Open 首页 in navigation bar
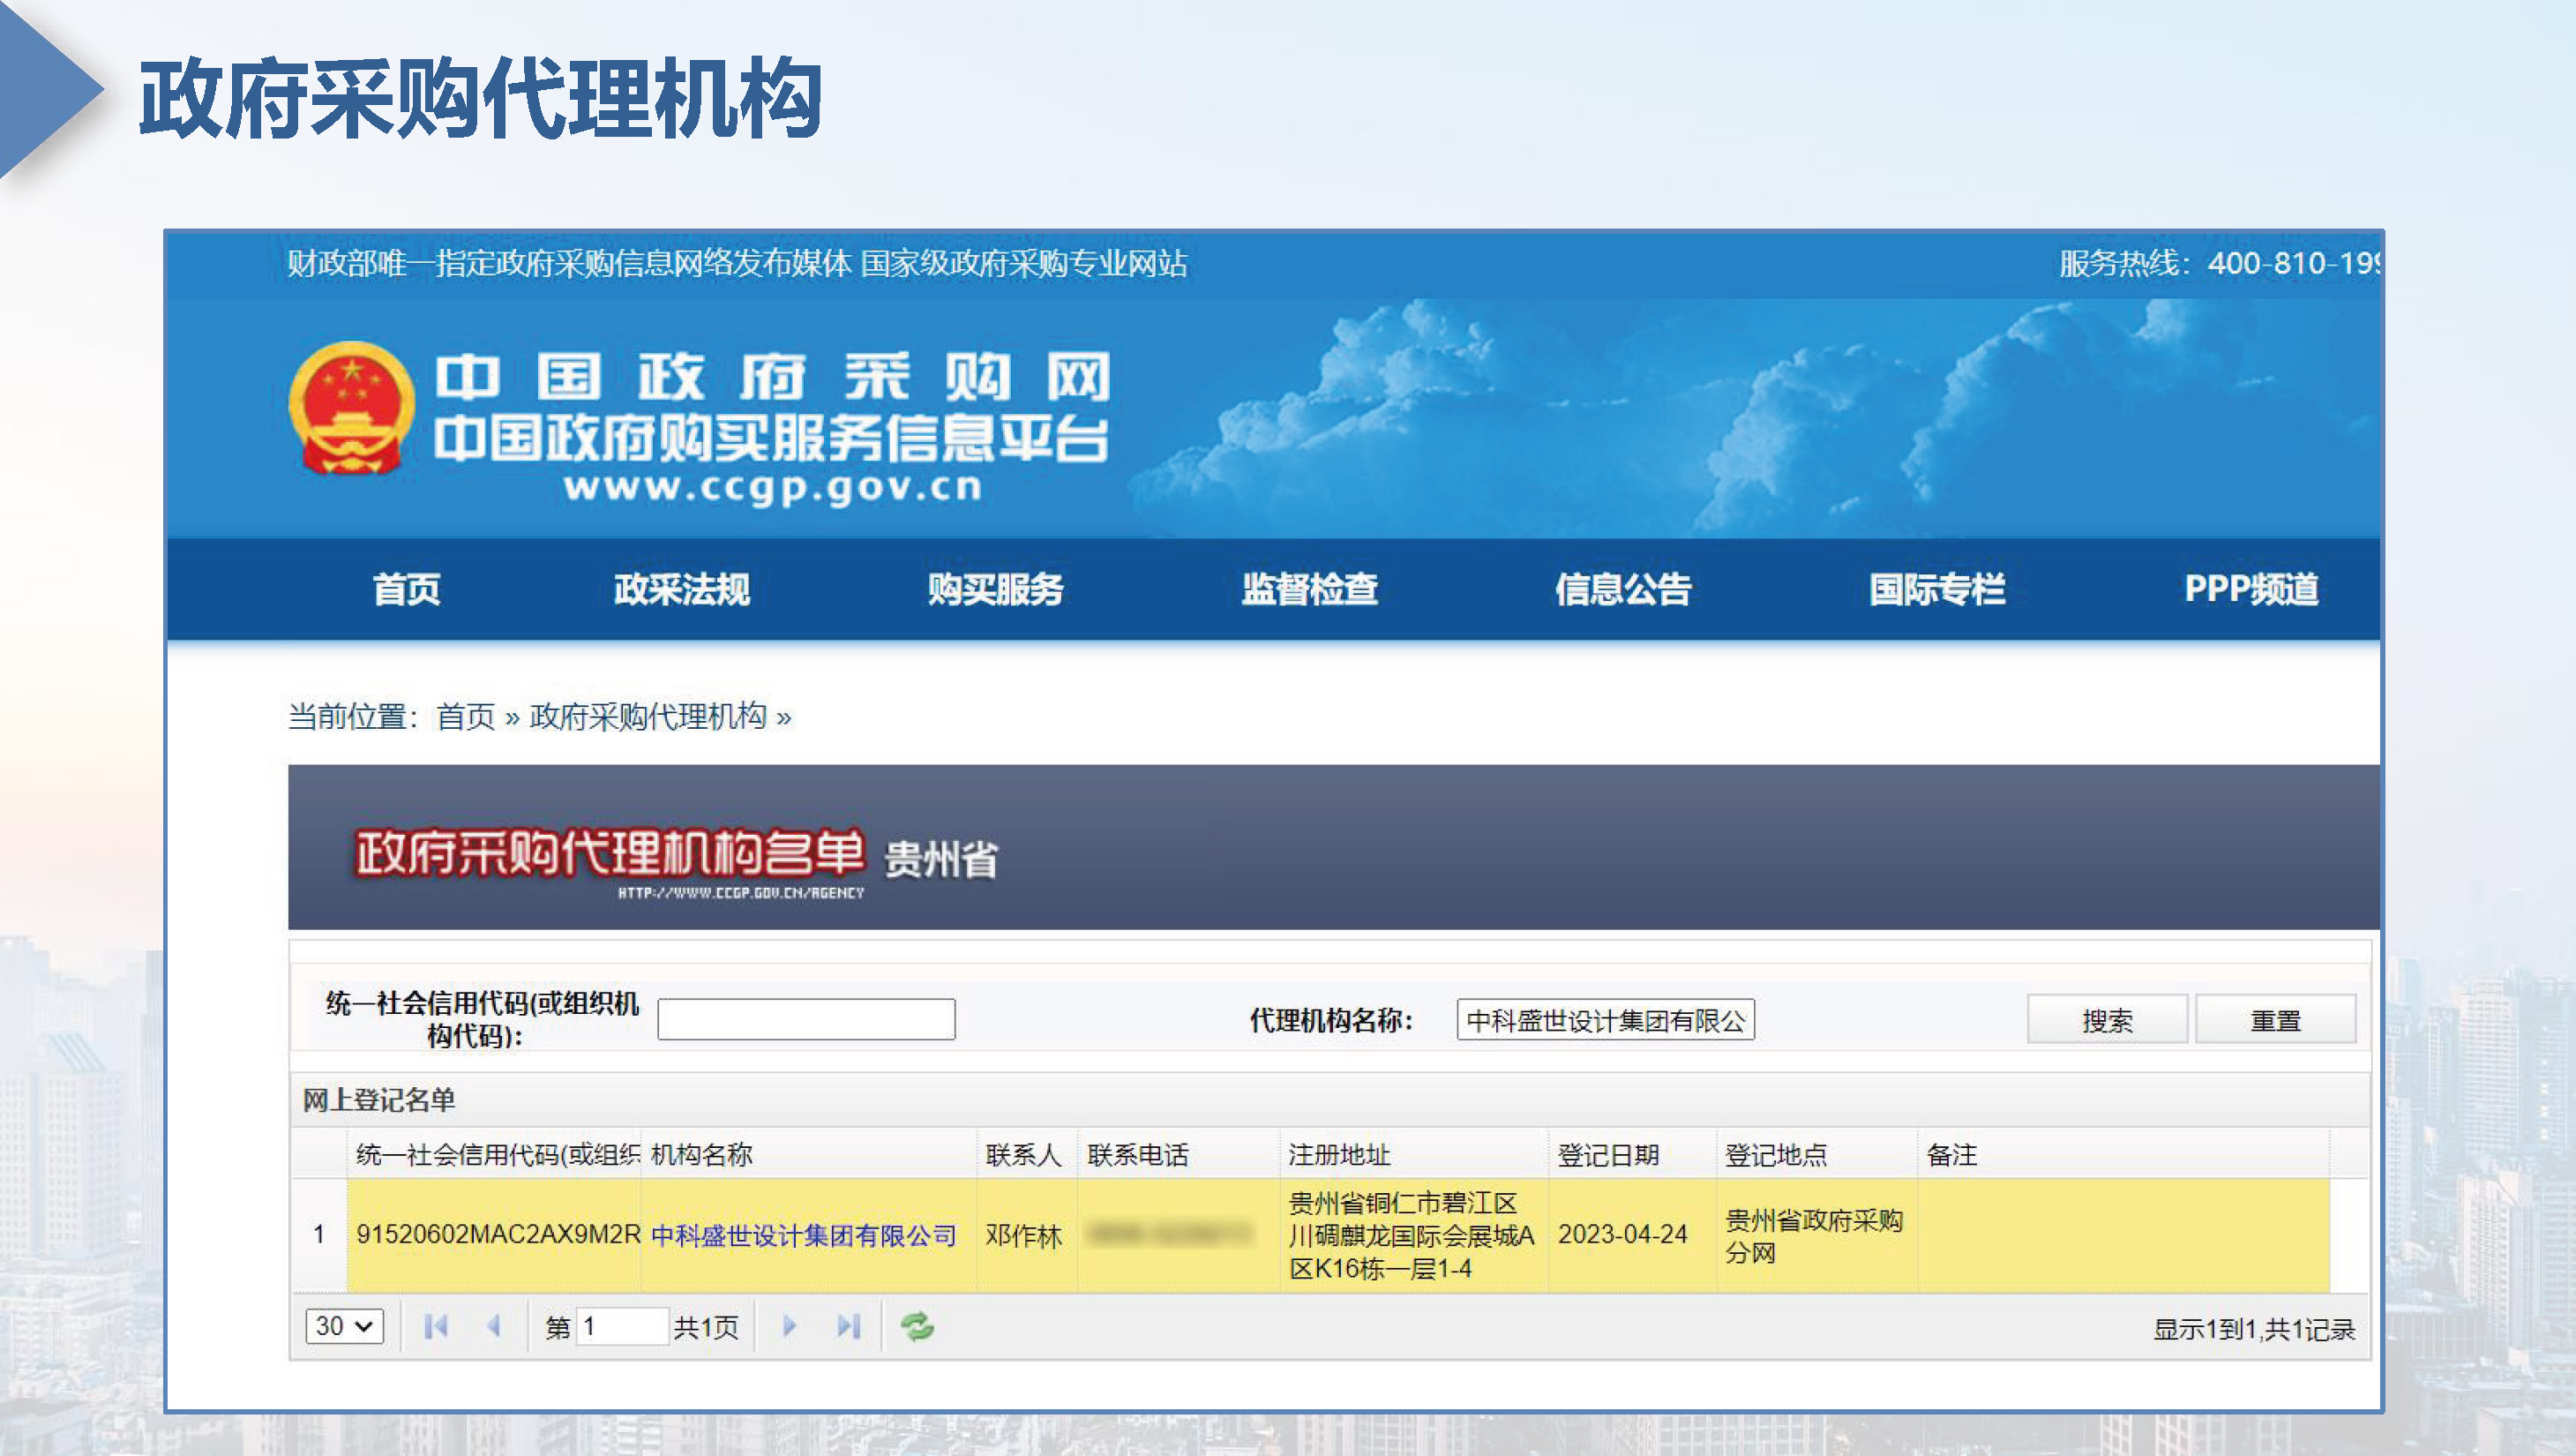2576x1456 pixels. click(x=406, y=589)
